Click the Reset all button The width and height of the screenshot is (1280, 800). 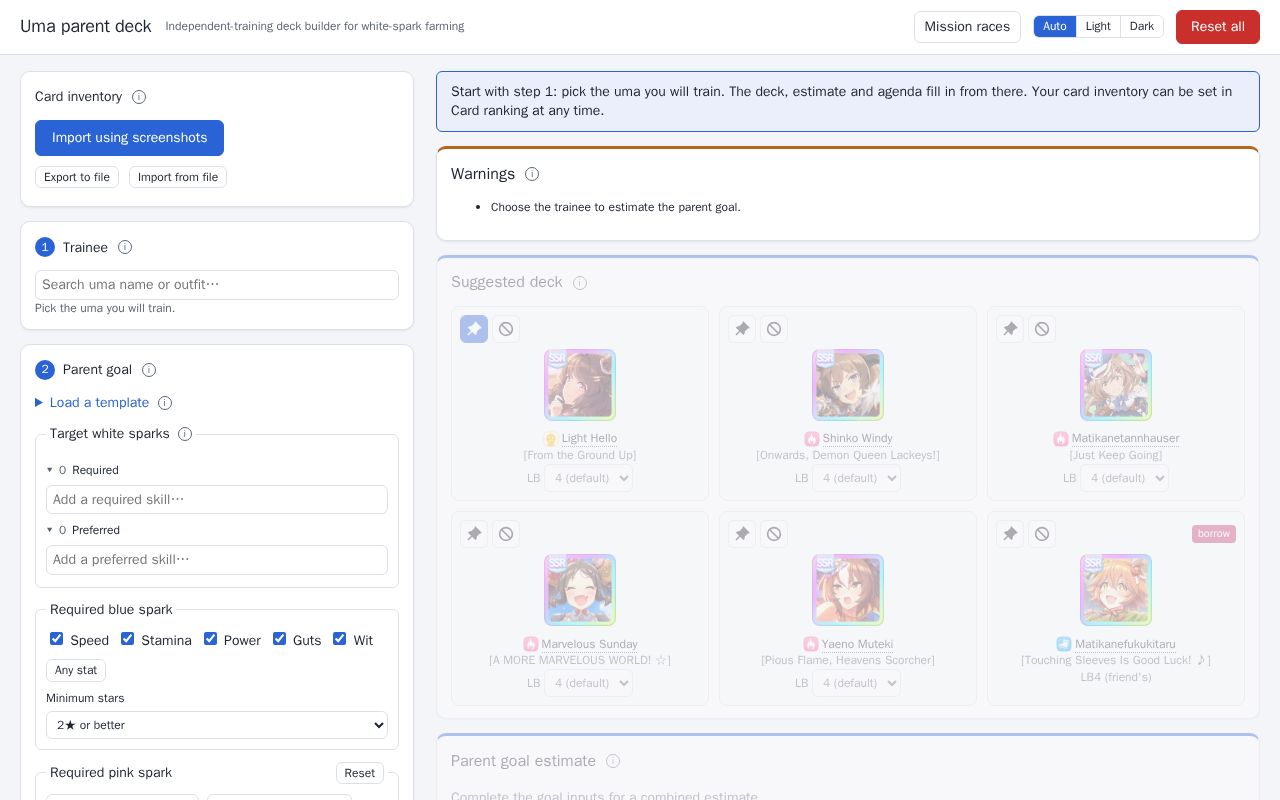point(1218,27)
